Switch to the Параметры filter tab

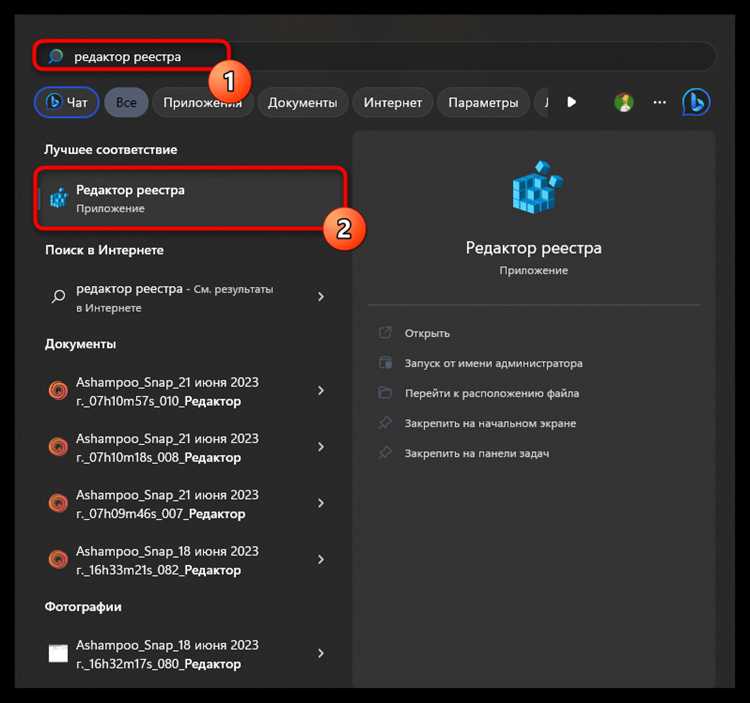tap(483, 102)
